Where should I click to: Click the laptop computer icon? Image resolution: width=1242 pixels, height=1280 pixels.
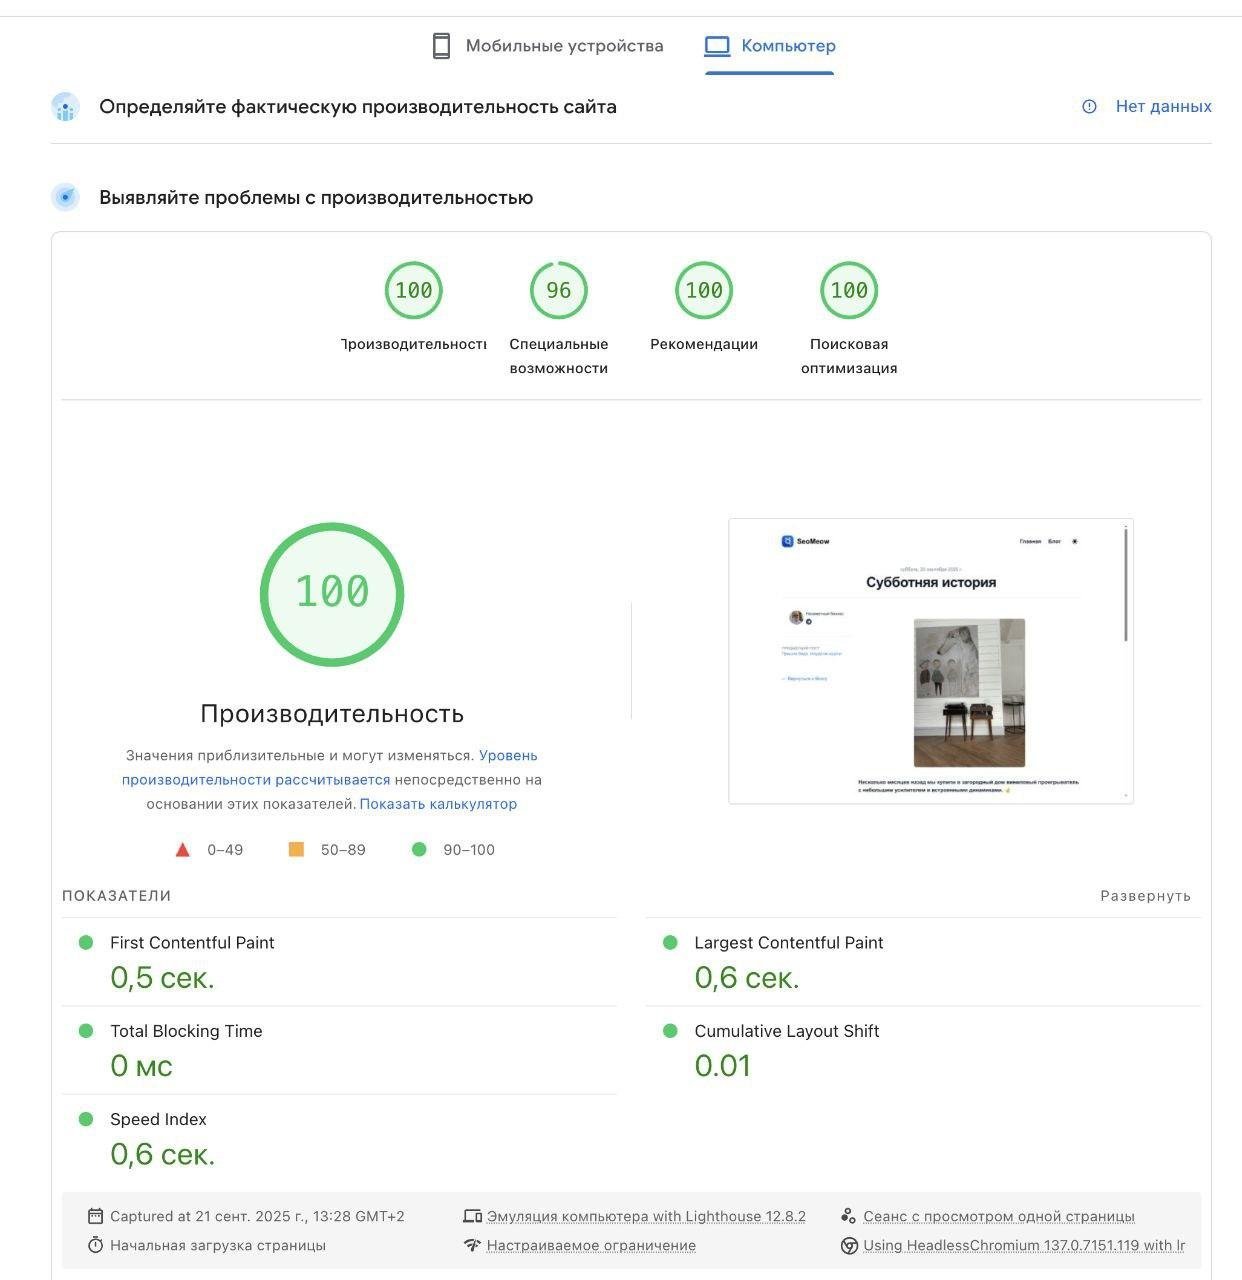[717, 46]
